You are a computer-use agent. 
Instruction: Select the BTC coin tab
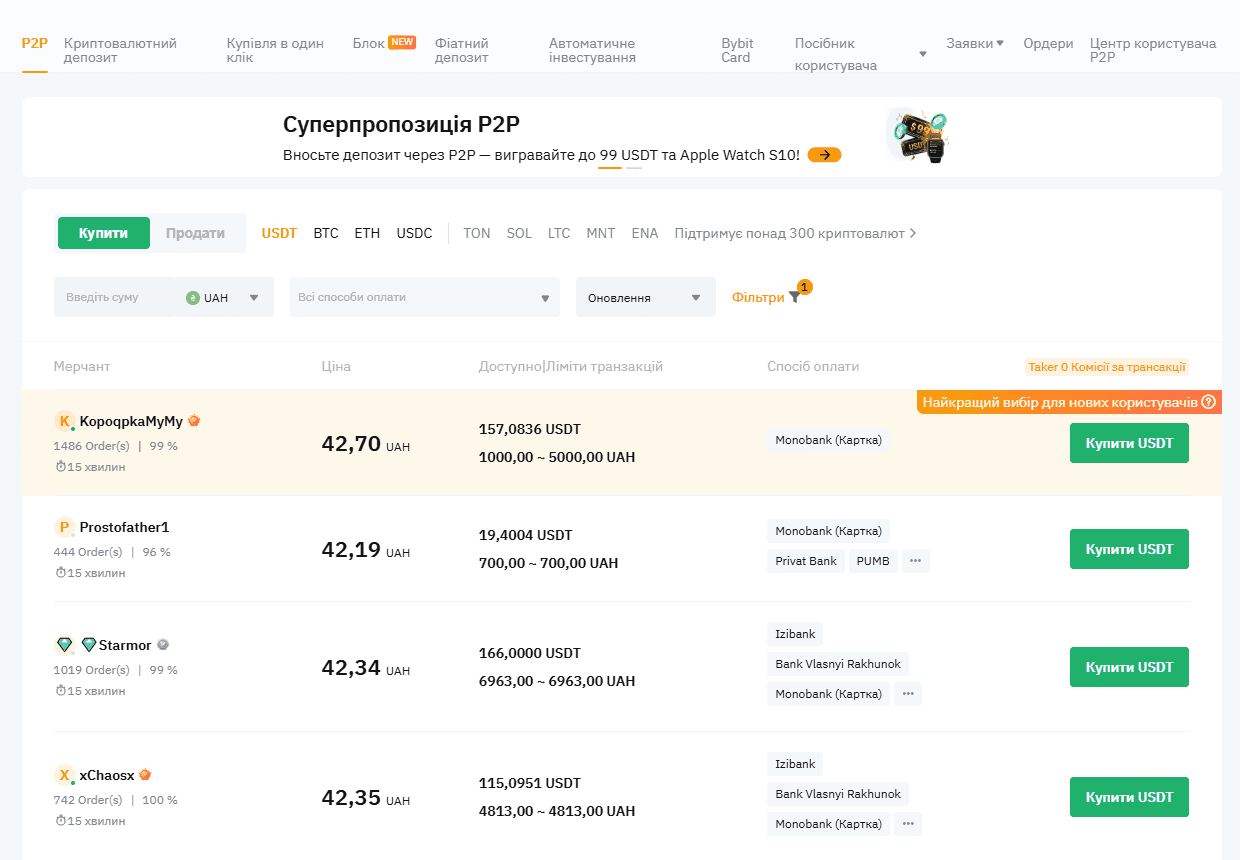(326, 233)
